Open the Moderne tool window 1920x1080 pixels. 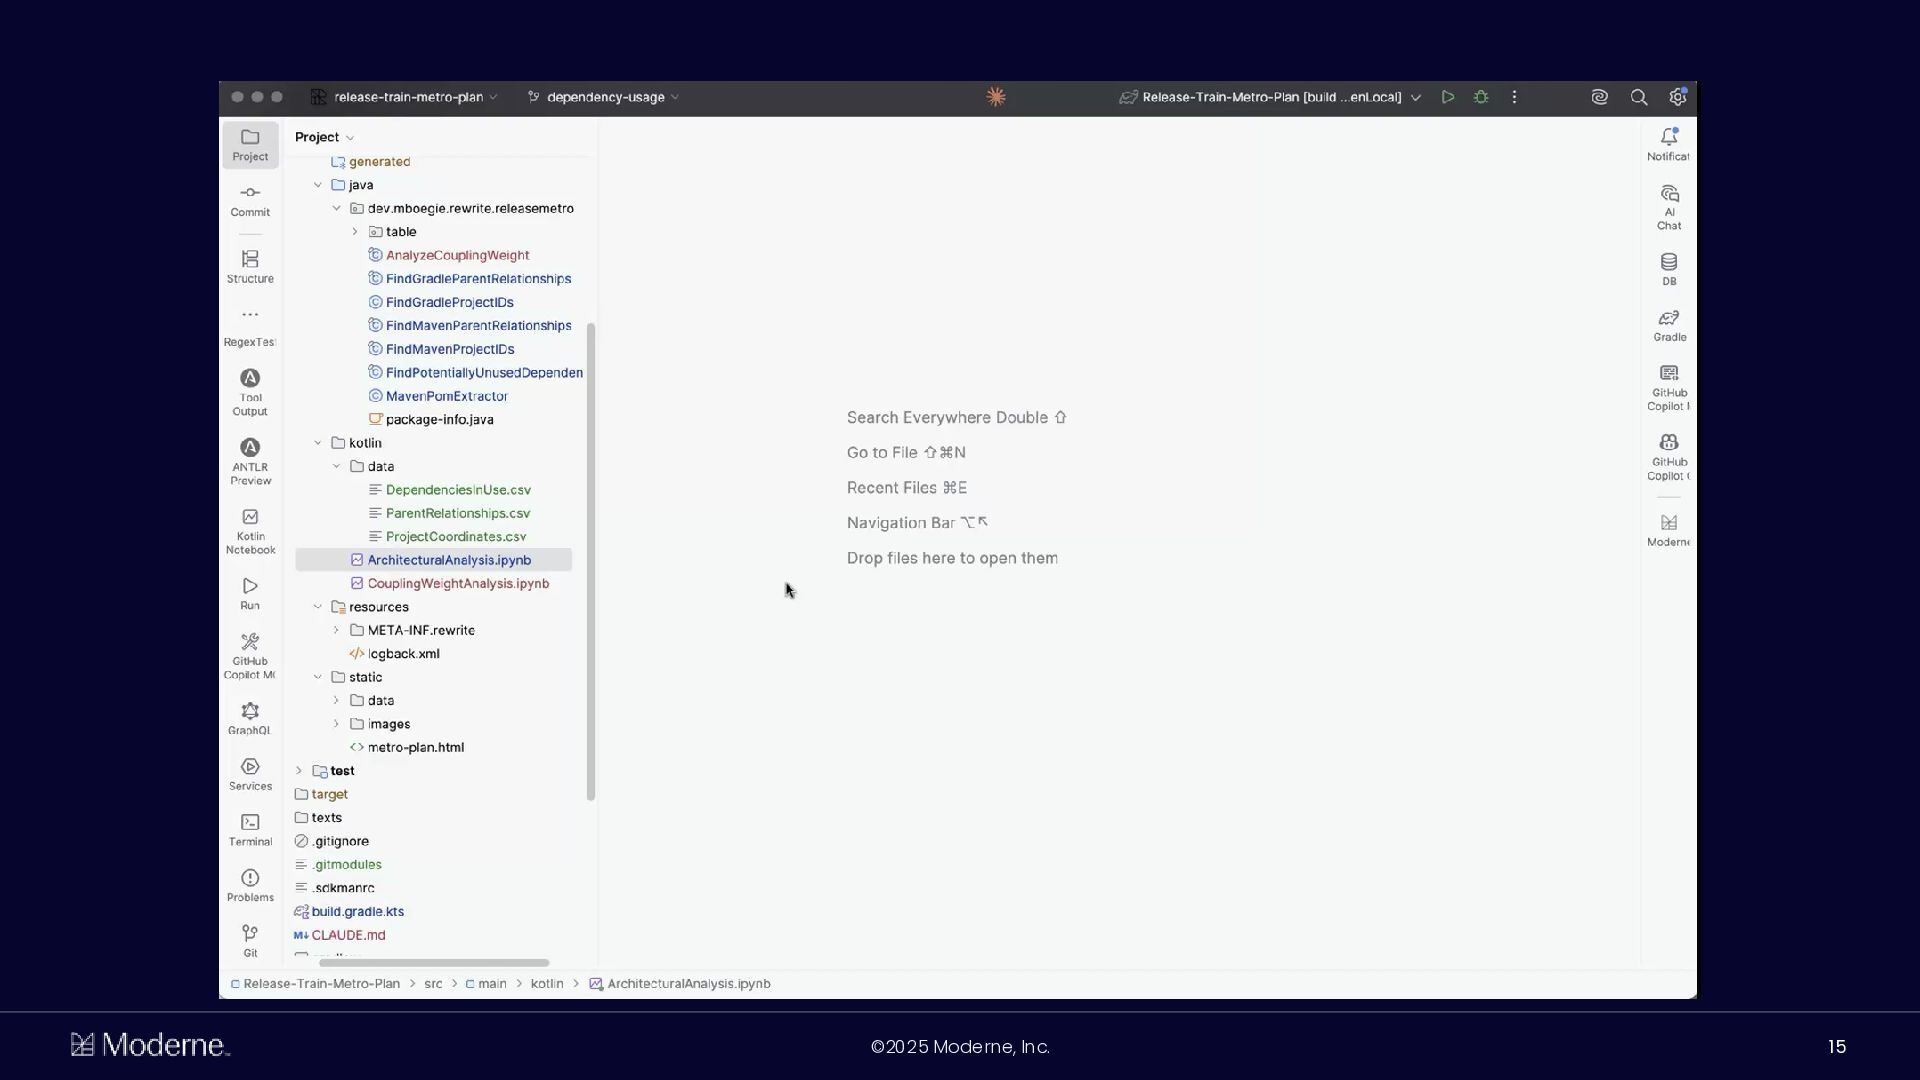[x=1669, y=530]
